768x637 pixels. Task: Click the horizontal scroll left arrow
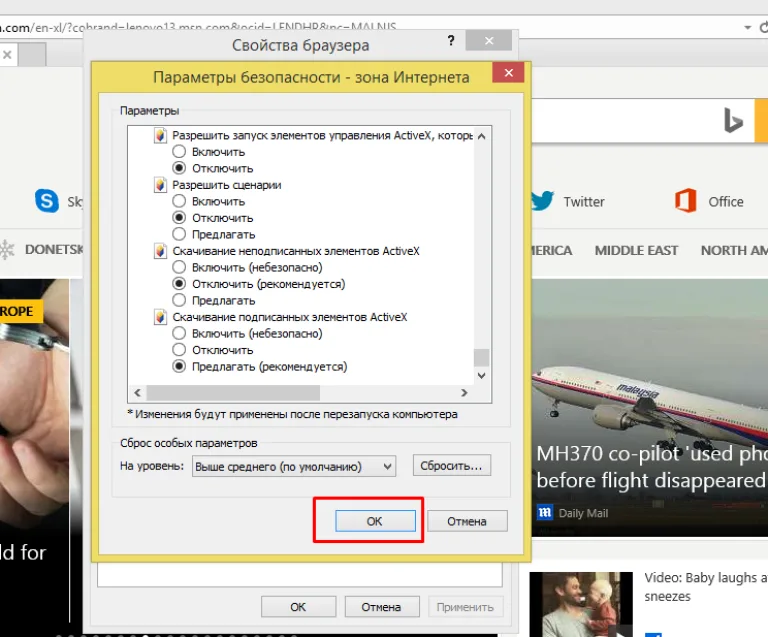click(x=138, y=393)
